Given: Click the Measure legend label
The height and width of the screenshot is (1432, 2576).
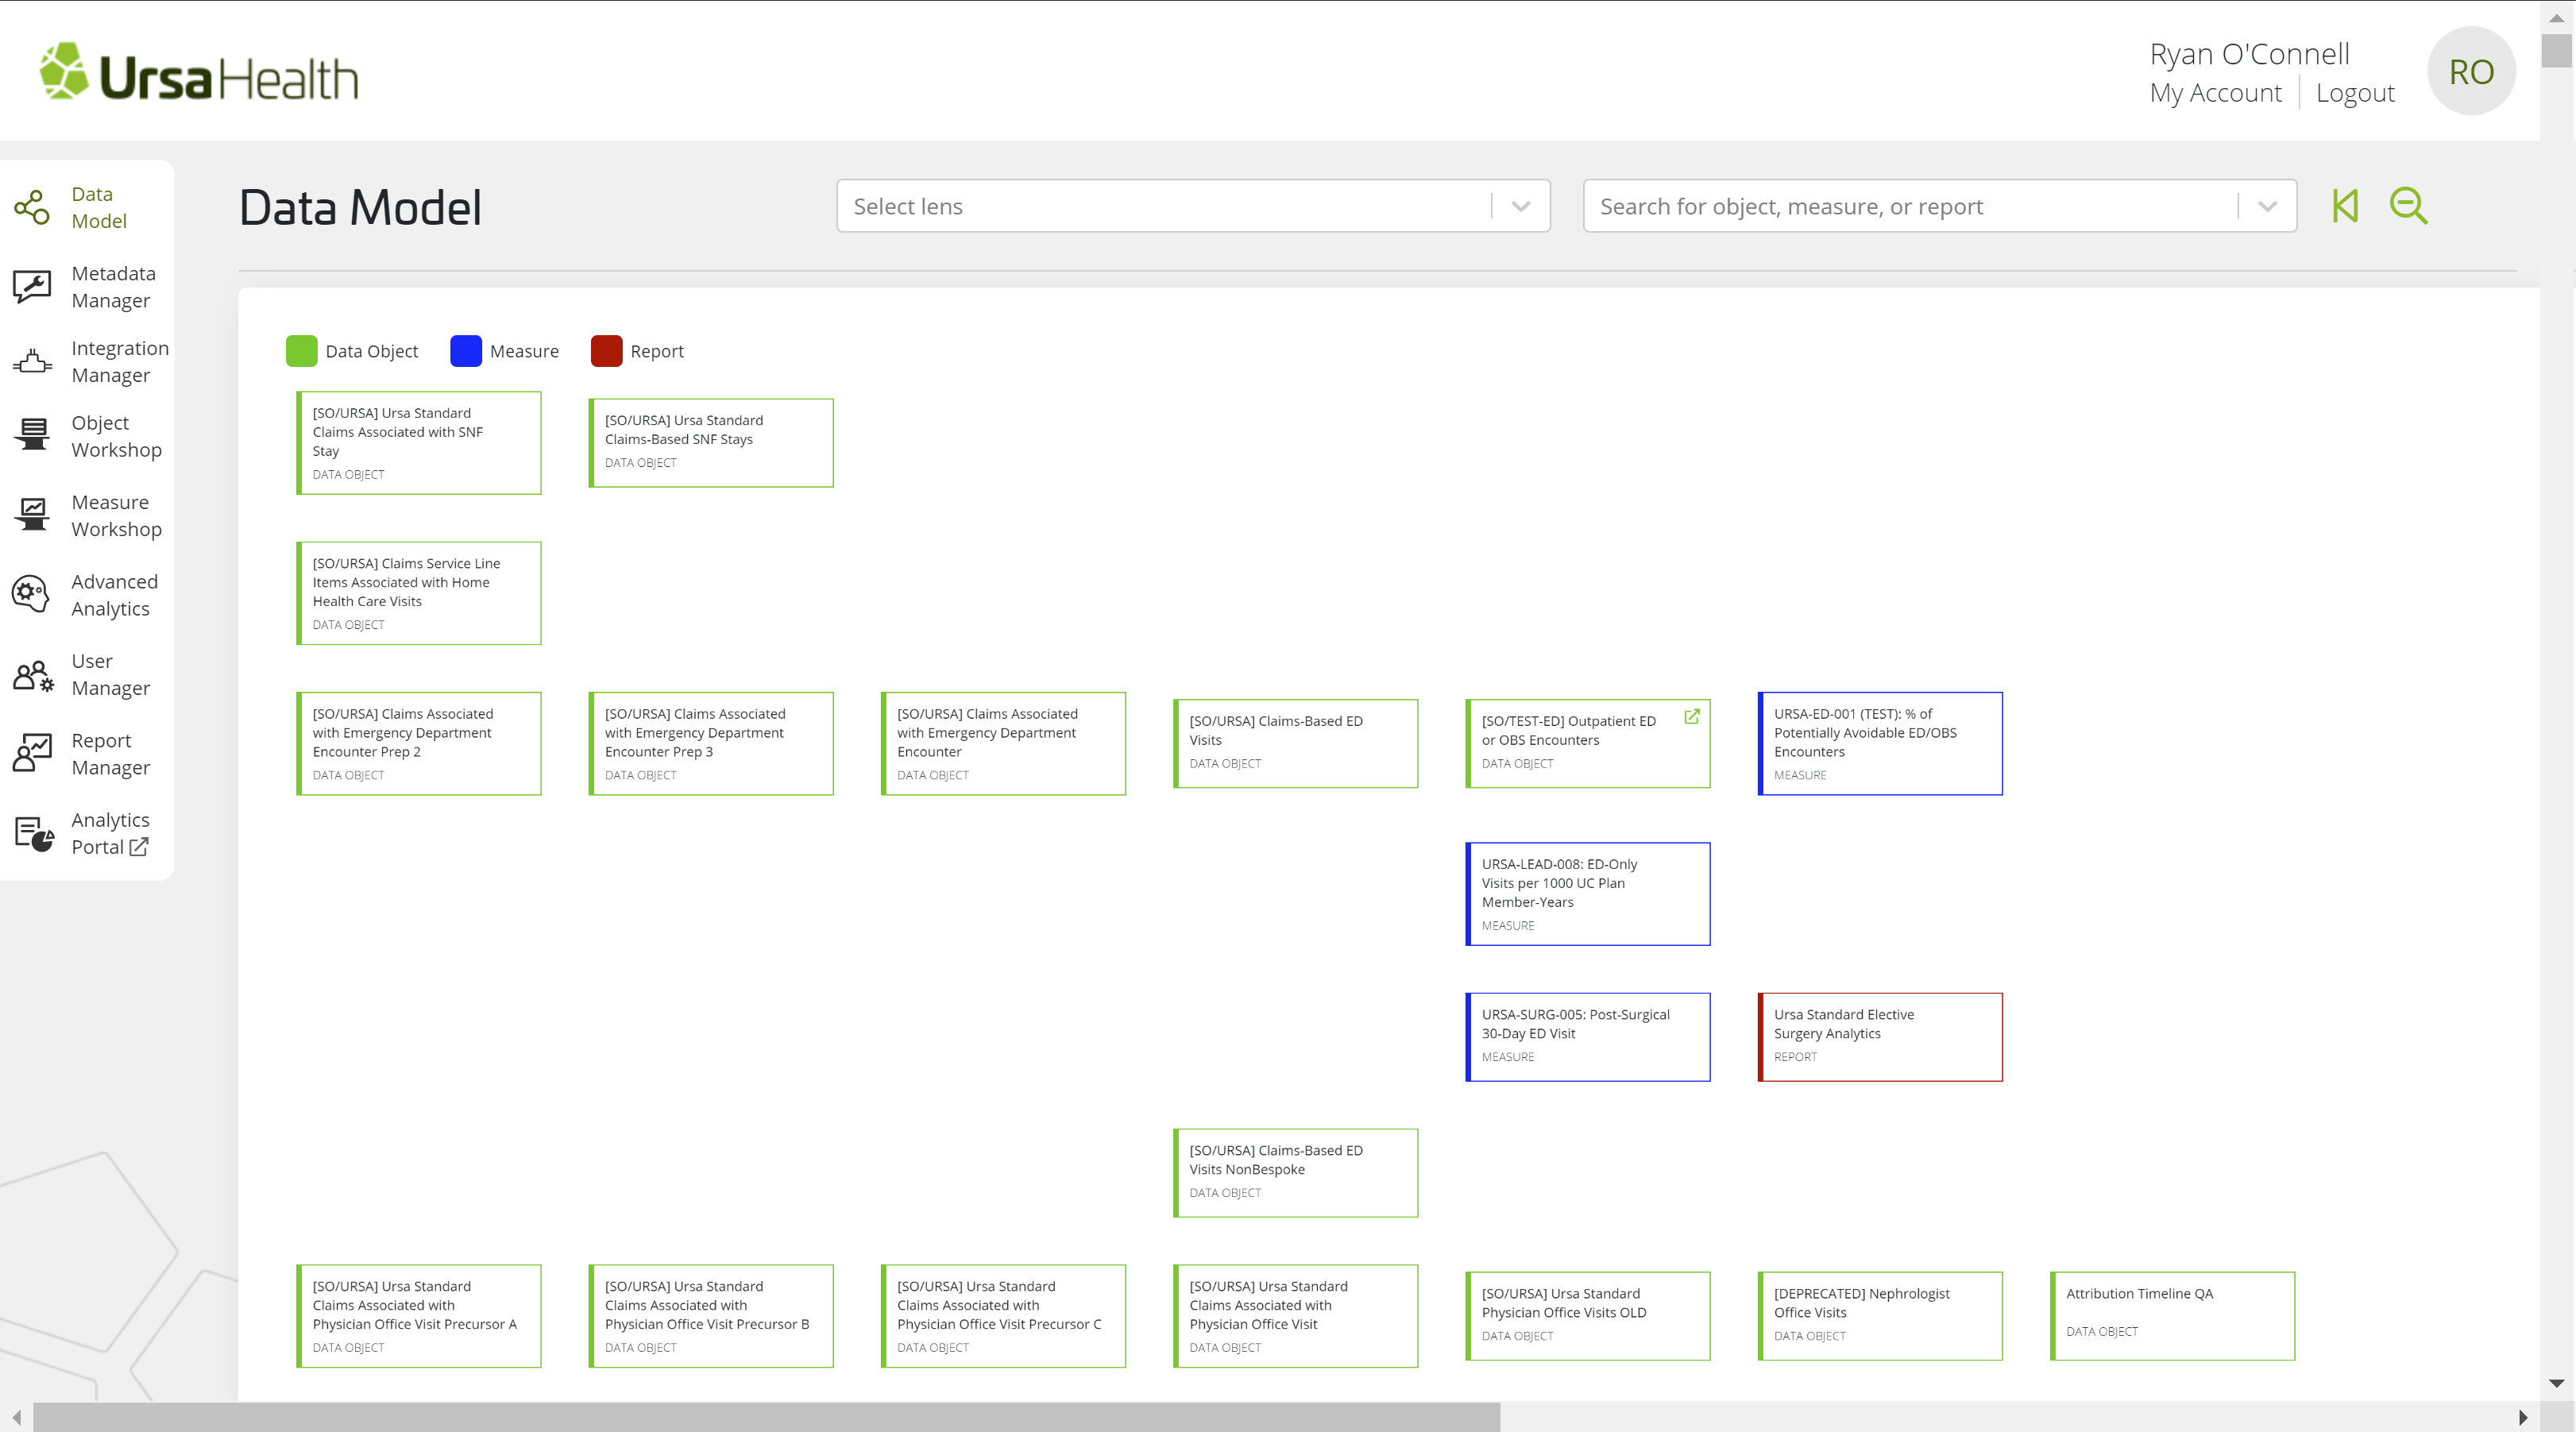Looking at the screenshot, I should pyautogui.click(x=524, y=351).
